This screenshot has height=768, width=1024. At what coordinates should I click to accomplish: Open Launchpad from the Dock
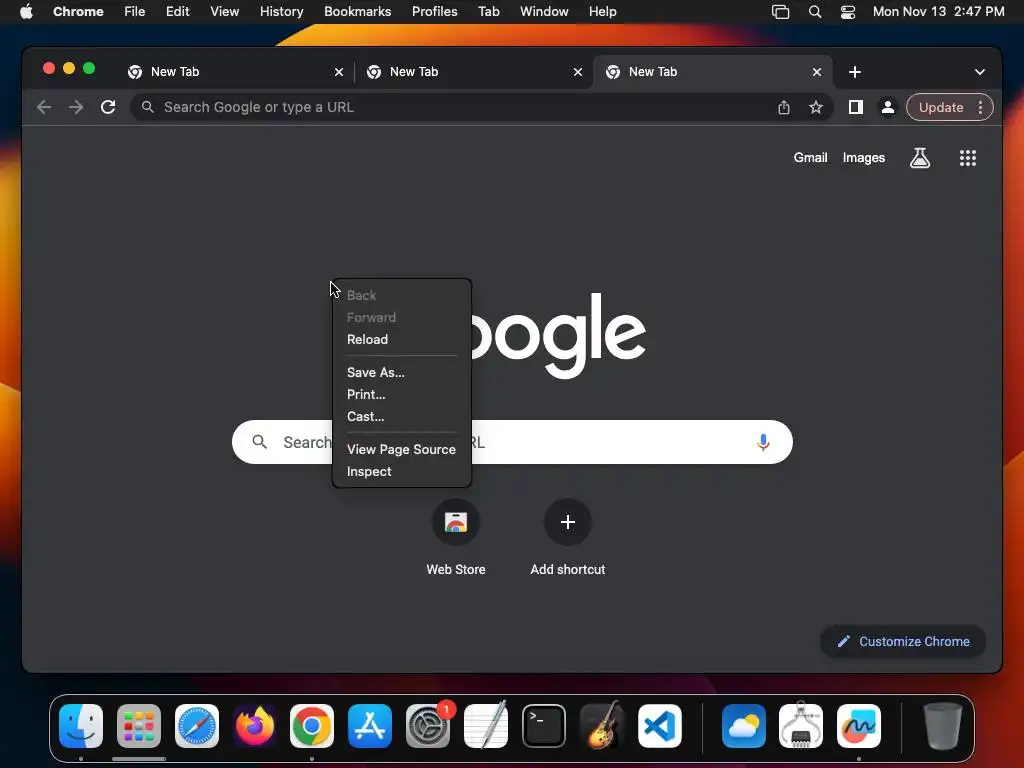tap(138, 726)
